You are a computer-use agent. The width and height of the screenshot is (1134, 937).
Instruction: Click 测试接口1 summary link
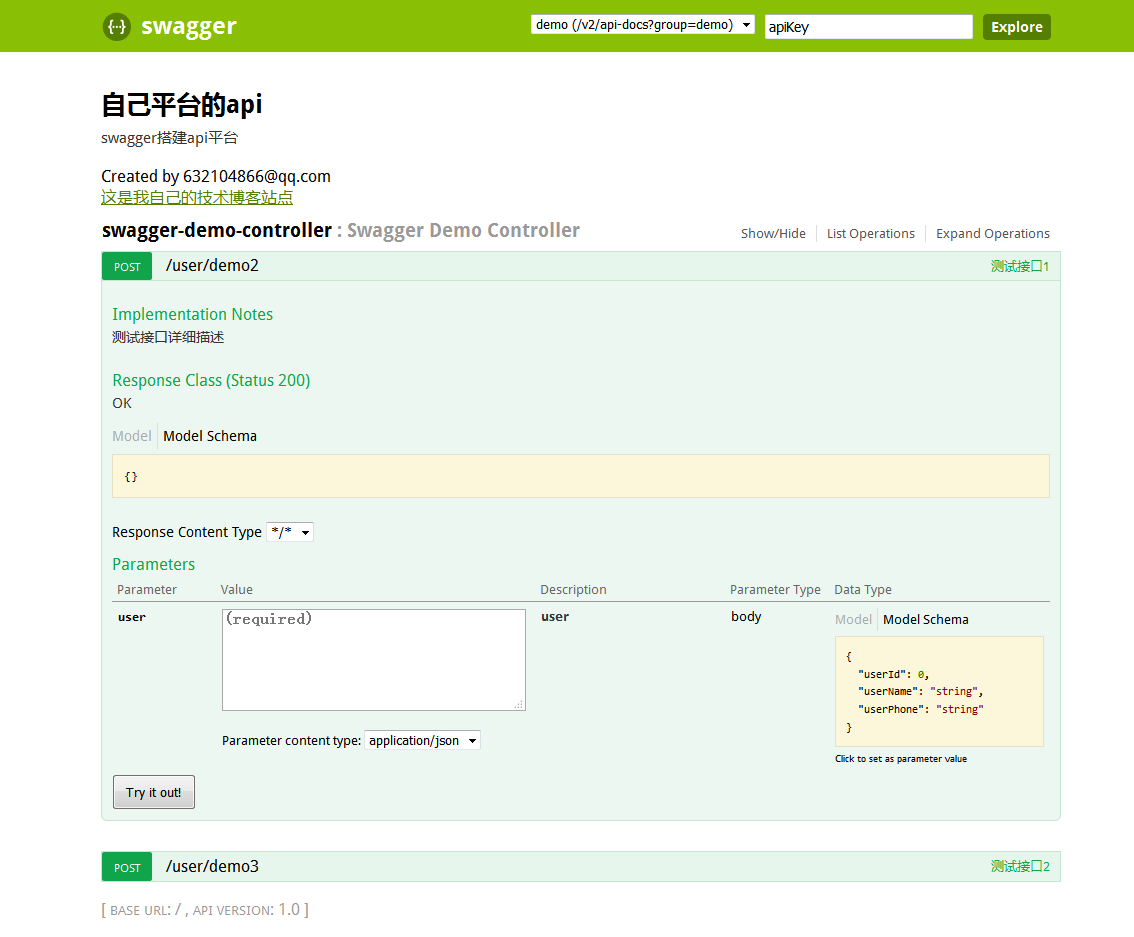pos(1020,266)
